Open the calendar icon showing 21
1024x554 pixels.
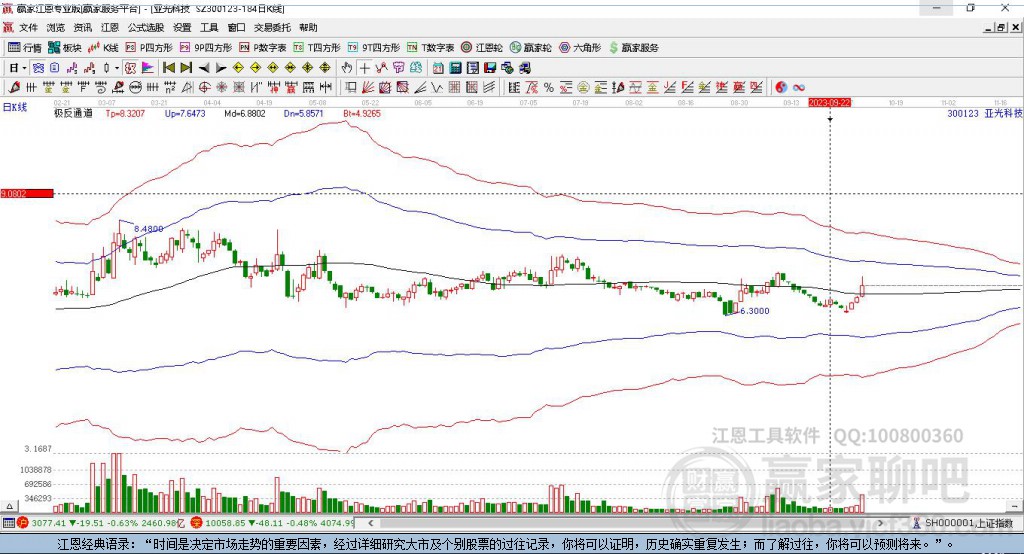click(x=438, y=68)
